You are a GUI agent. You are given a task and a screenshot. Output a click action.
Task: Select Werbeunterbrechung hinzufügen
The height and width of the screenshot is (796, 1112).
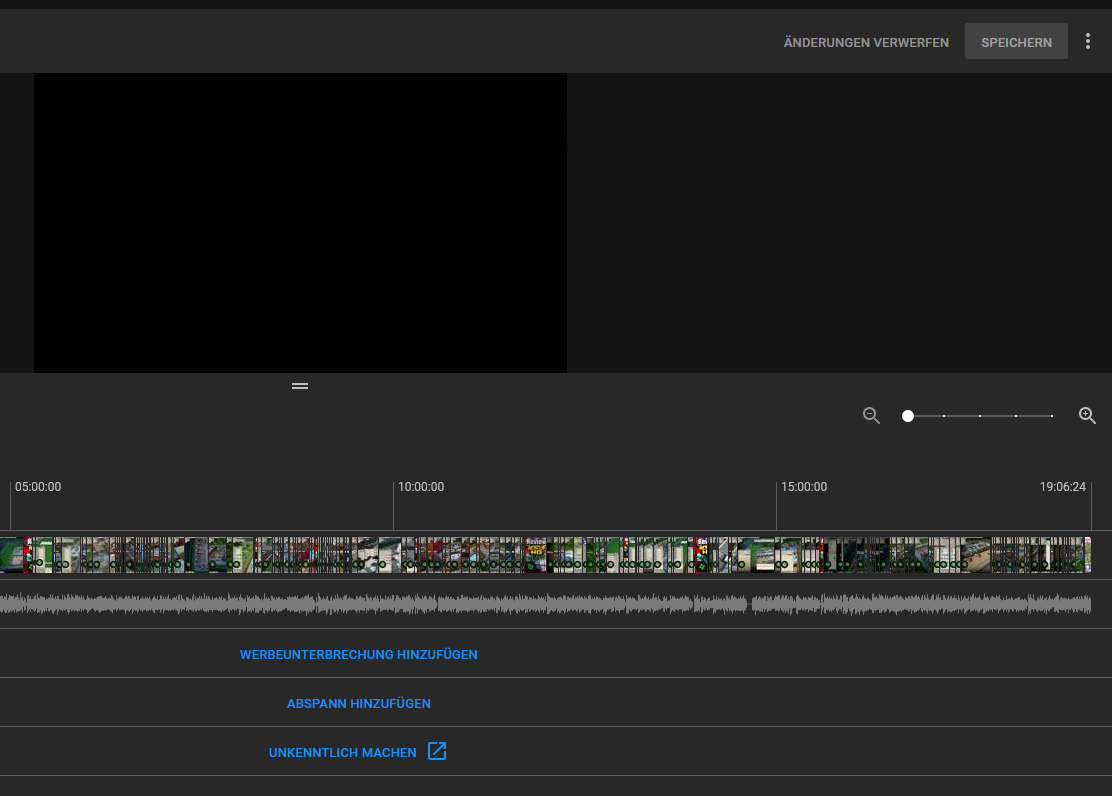(x=358, y=655)
